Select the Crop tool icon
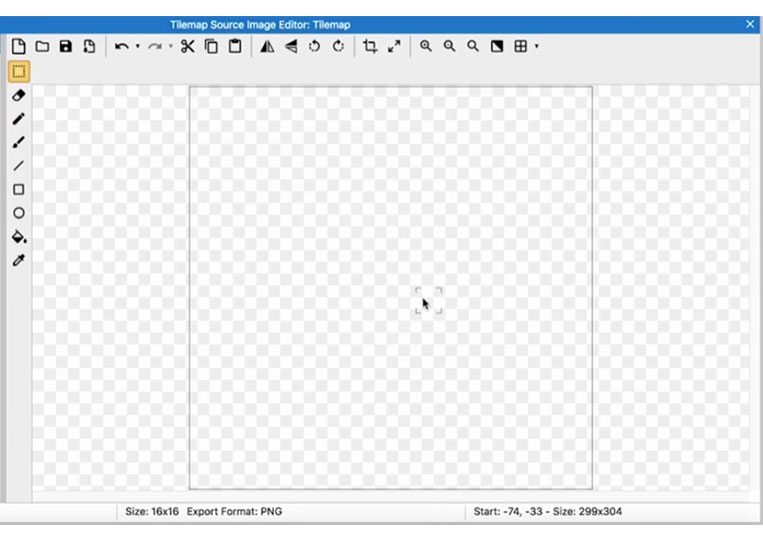This screenshot has width=763, height=541. [370, 46]
